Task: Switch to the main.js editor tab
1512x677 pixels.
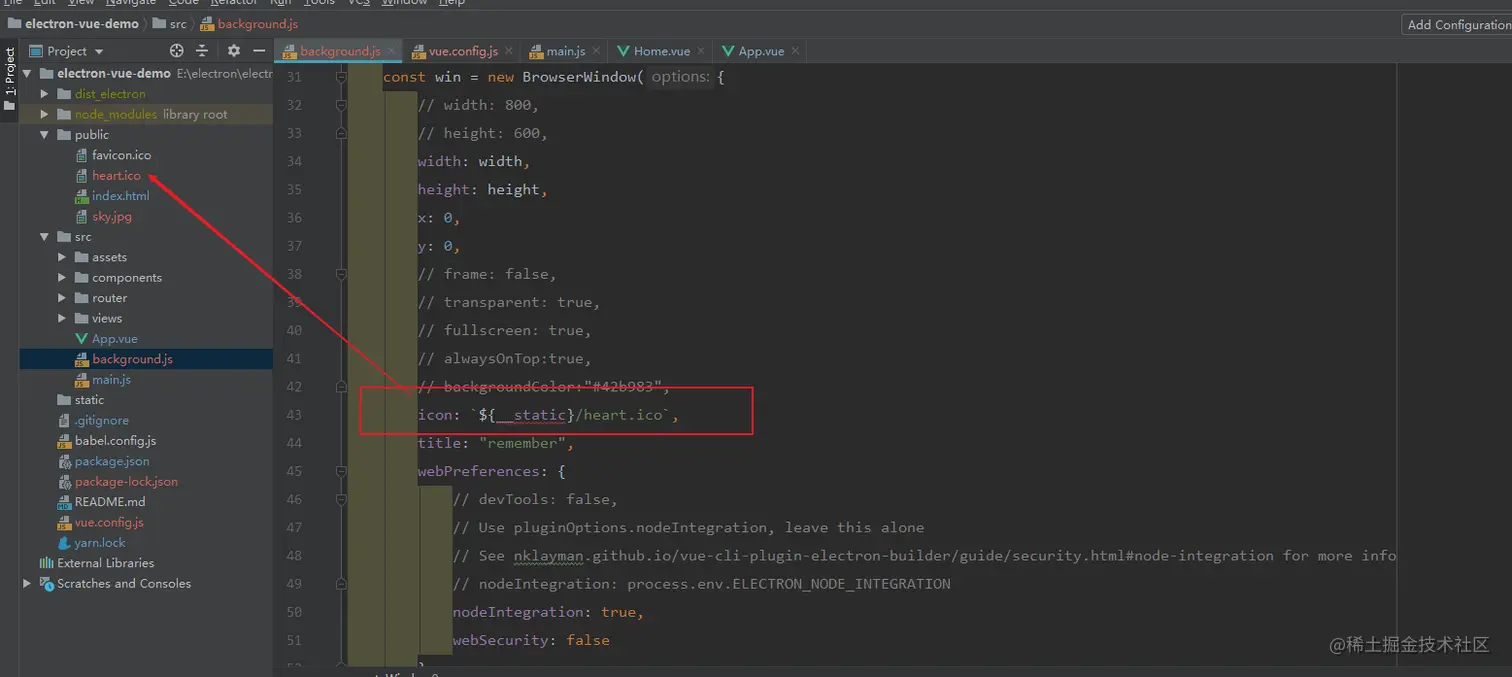Action: [563, 51]
